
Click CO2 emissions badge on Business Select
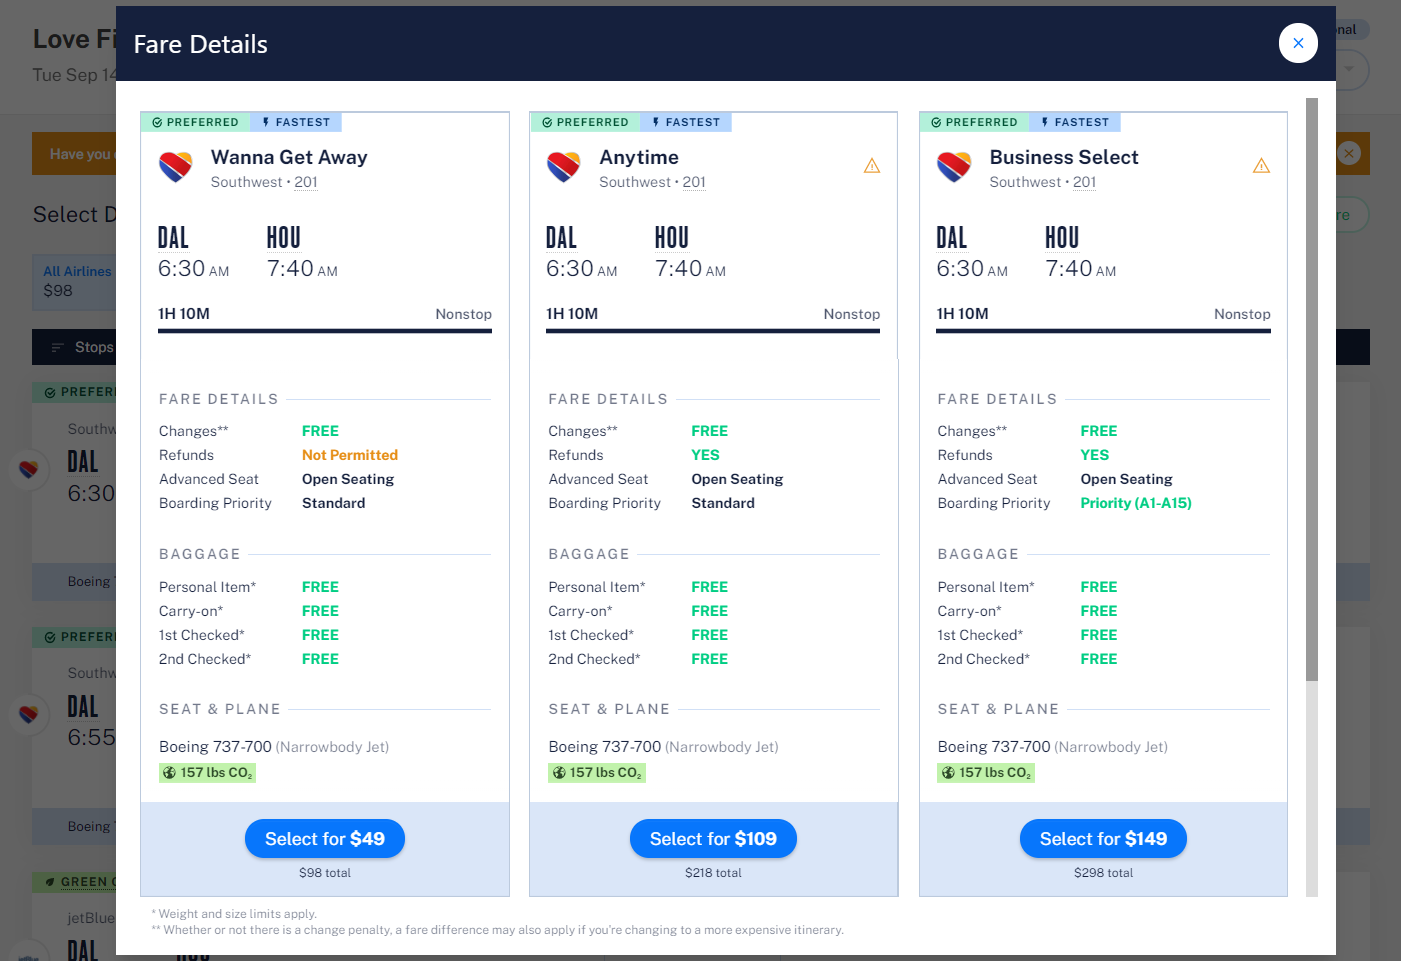986,773
